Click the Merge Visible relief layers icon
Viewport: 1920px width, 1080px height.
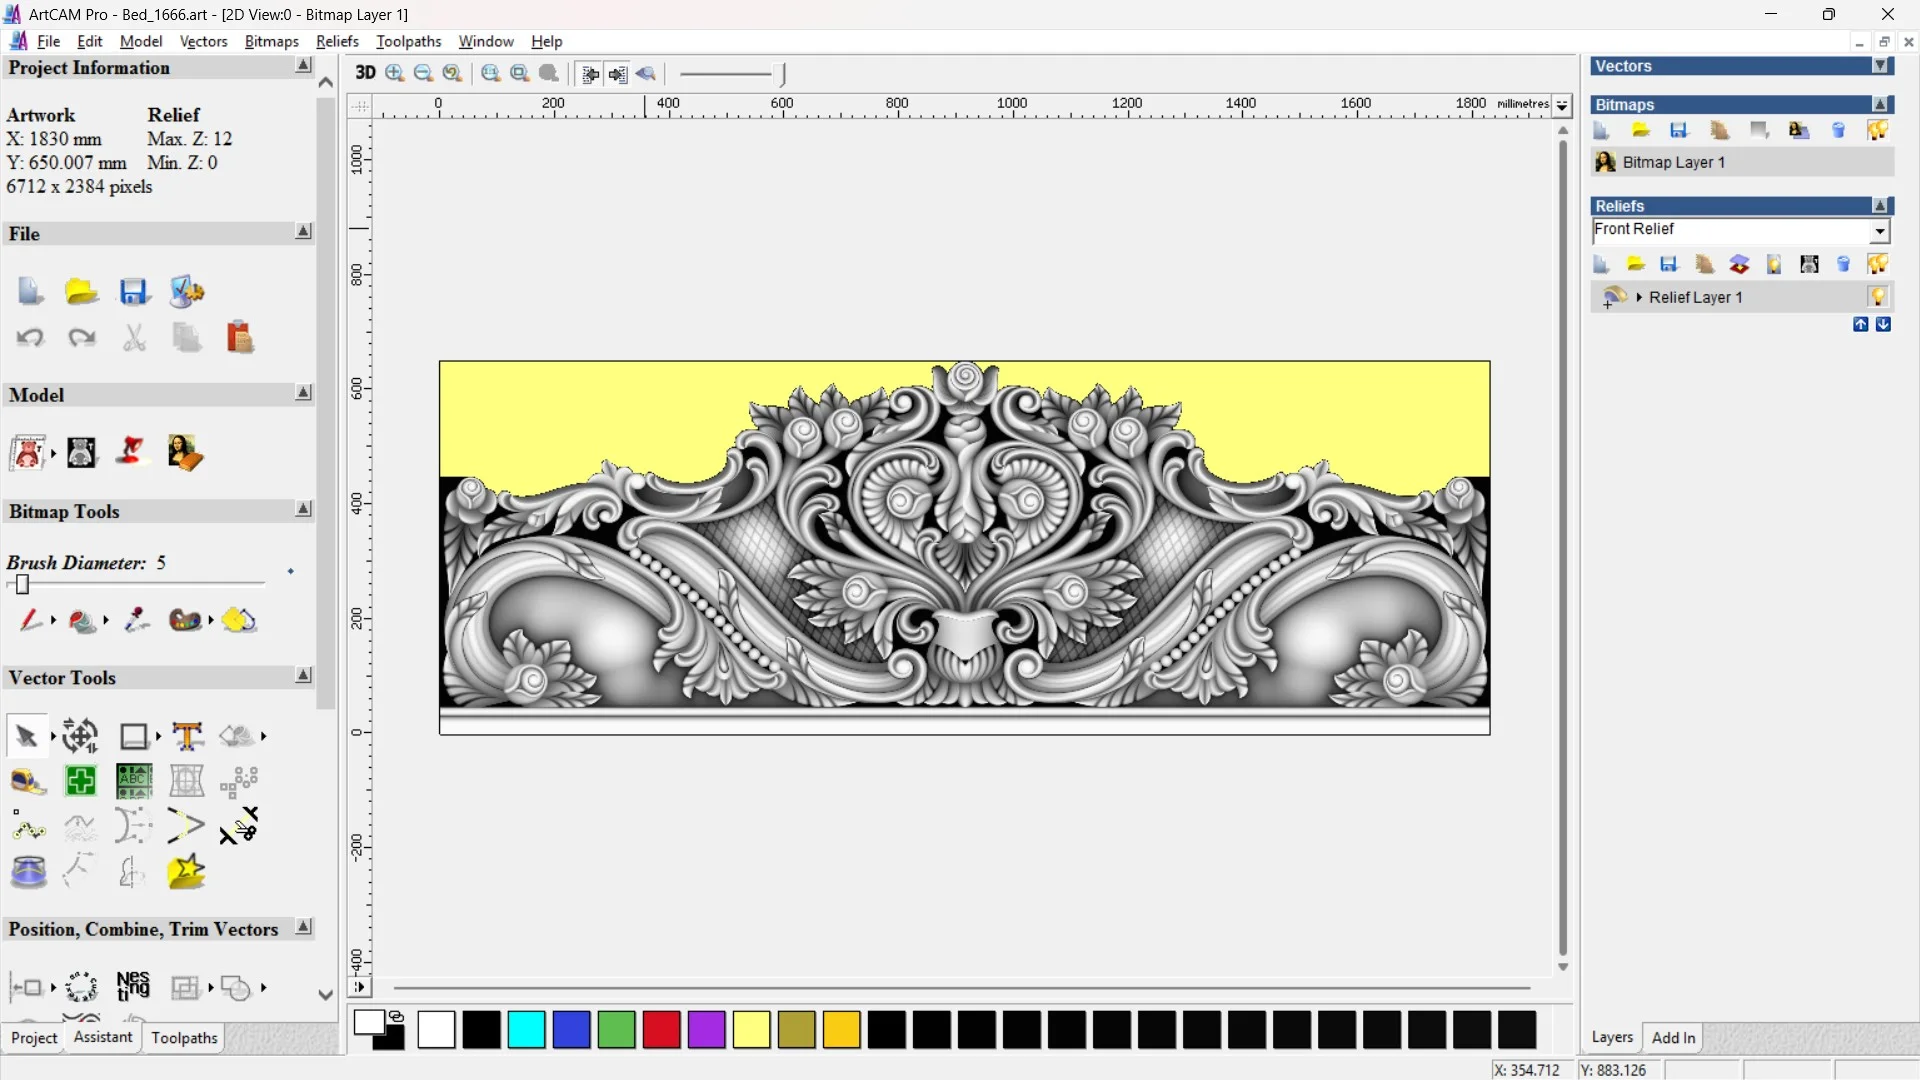pyautogui.click(x=1739, y=265)
